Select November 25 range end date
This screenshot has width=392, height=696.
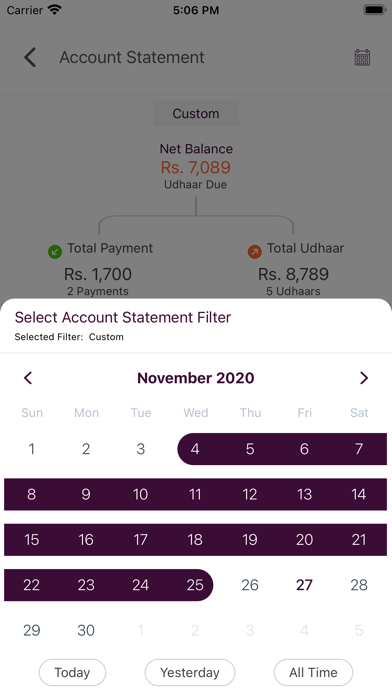click(x=195, y=585)
